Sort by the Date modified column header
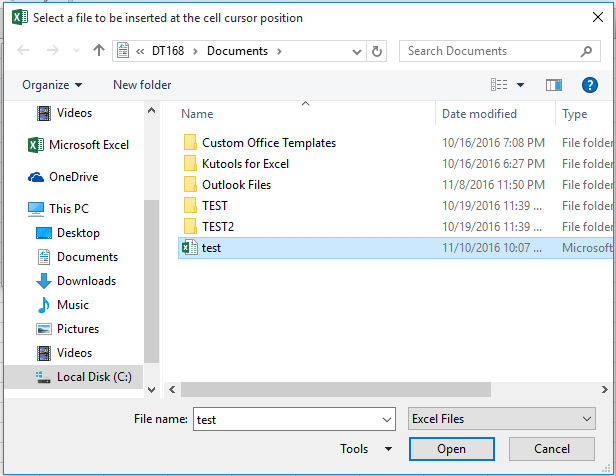Screen dimensions: 616x476 point(480,114)
